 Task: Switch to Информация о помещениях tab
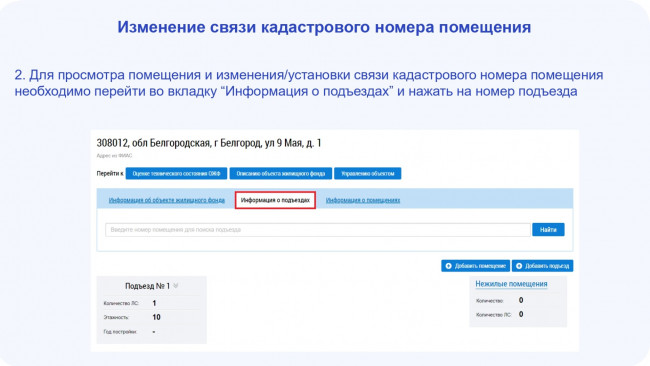click(x=363, y=200)
